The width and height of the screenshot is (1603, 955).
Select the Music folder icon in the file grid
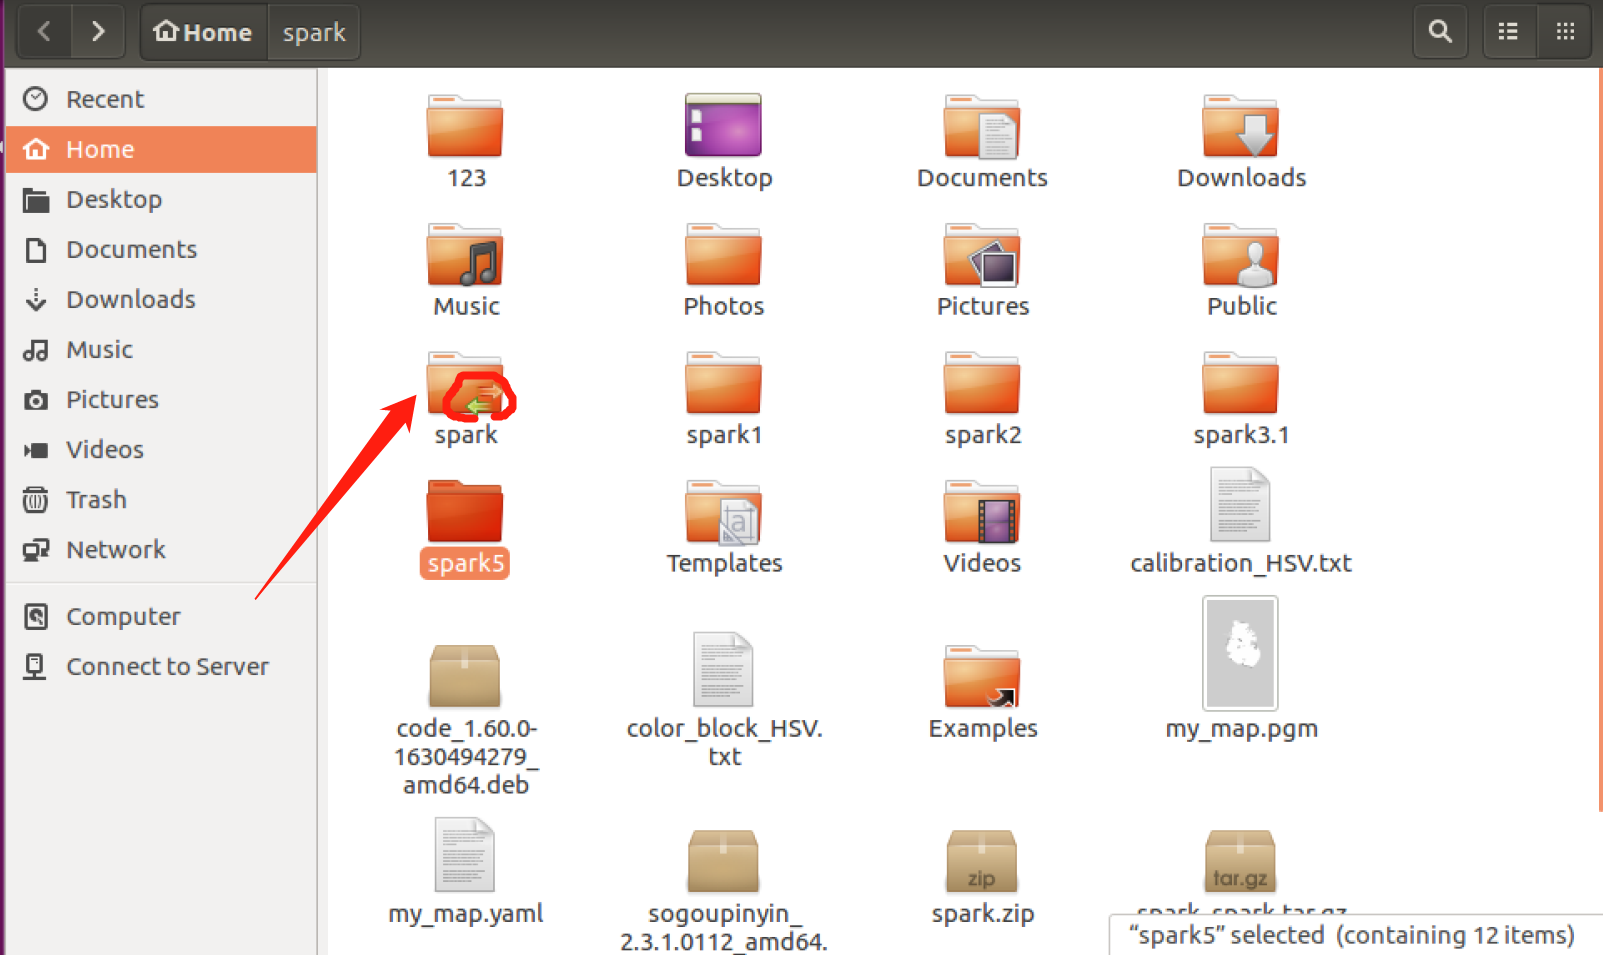(x=465, y=255)
